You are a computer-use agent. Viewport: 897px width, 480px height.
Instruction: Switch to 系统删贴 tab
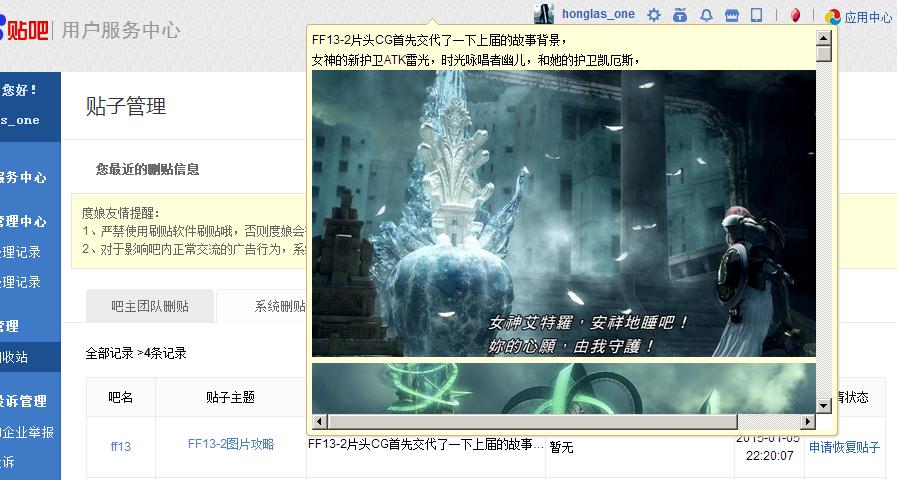(x=280, y=306)
